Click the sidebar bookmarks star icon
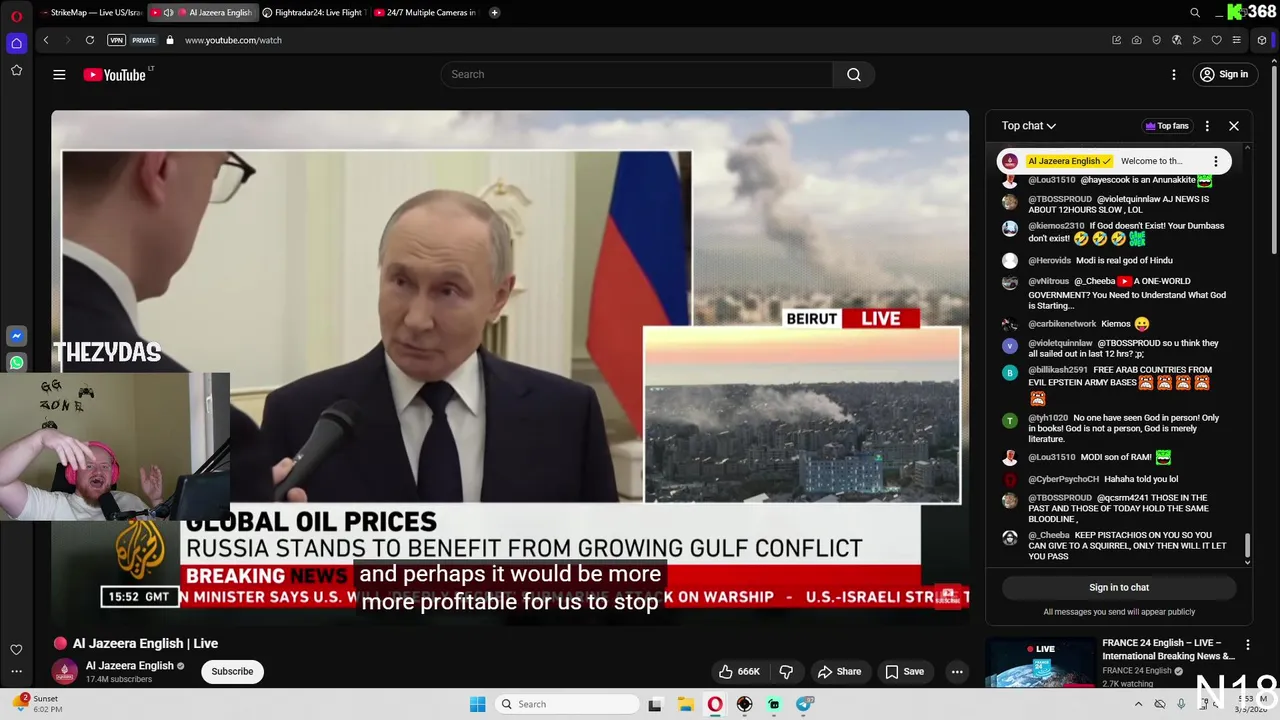The image size is (1280, 720). [16, 70]
